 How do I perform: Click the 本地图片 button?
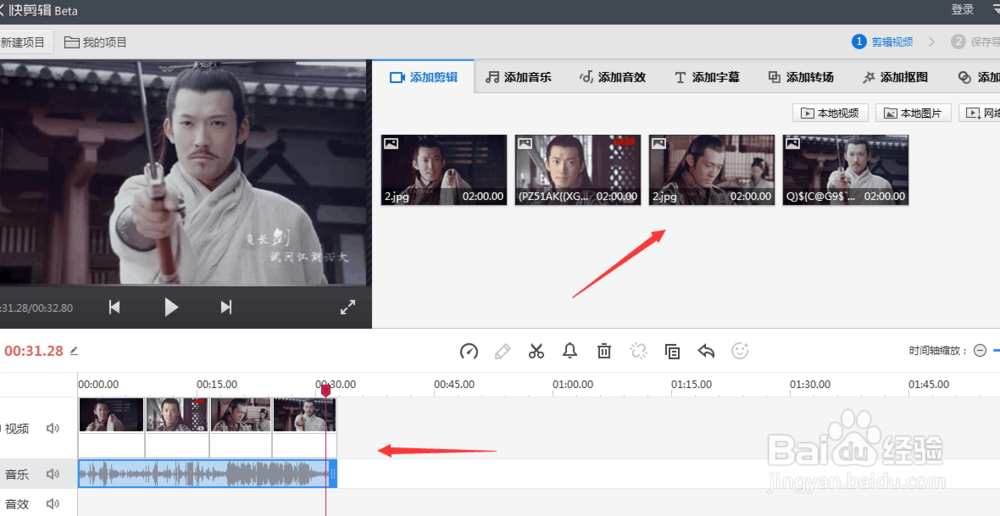tap(913, 113)
